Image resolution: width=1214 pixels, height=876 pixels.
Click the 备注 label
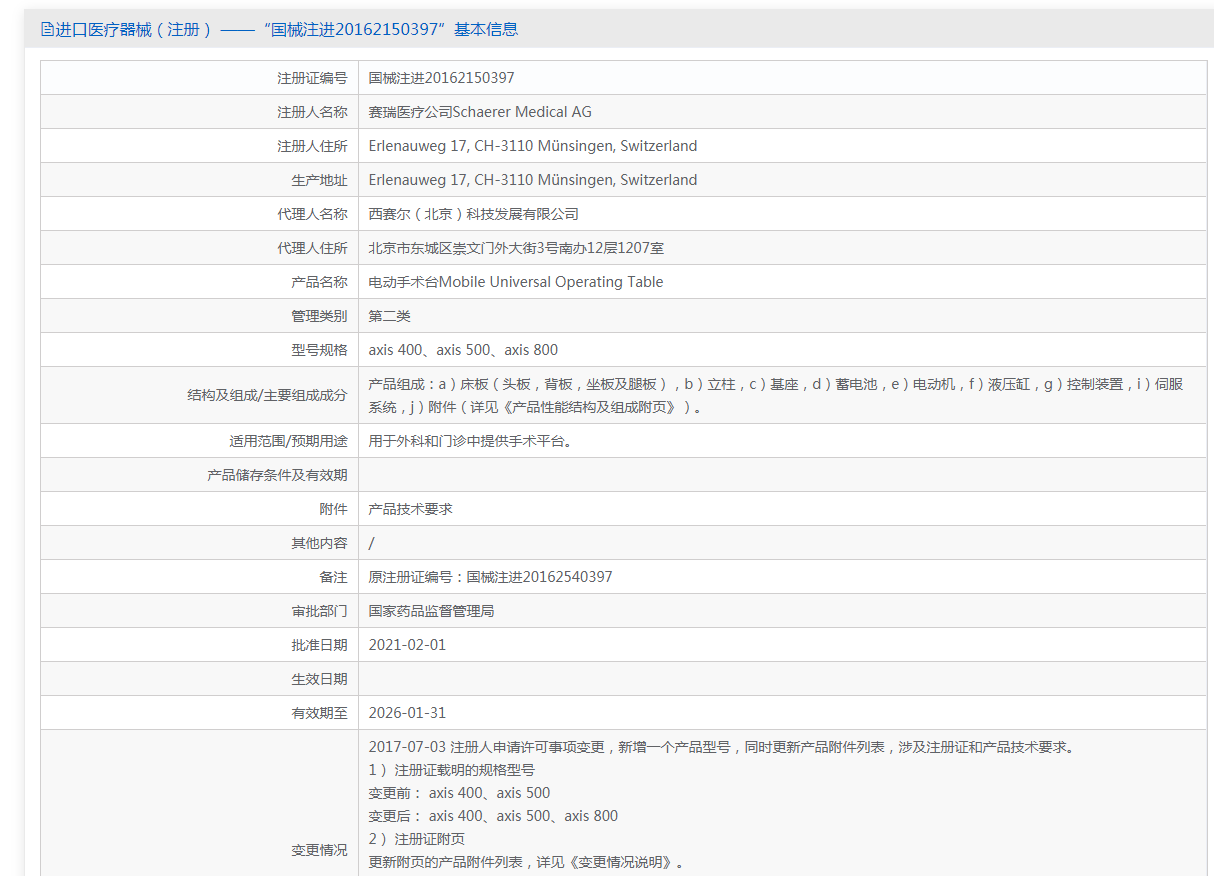click(x=333, y=577)
